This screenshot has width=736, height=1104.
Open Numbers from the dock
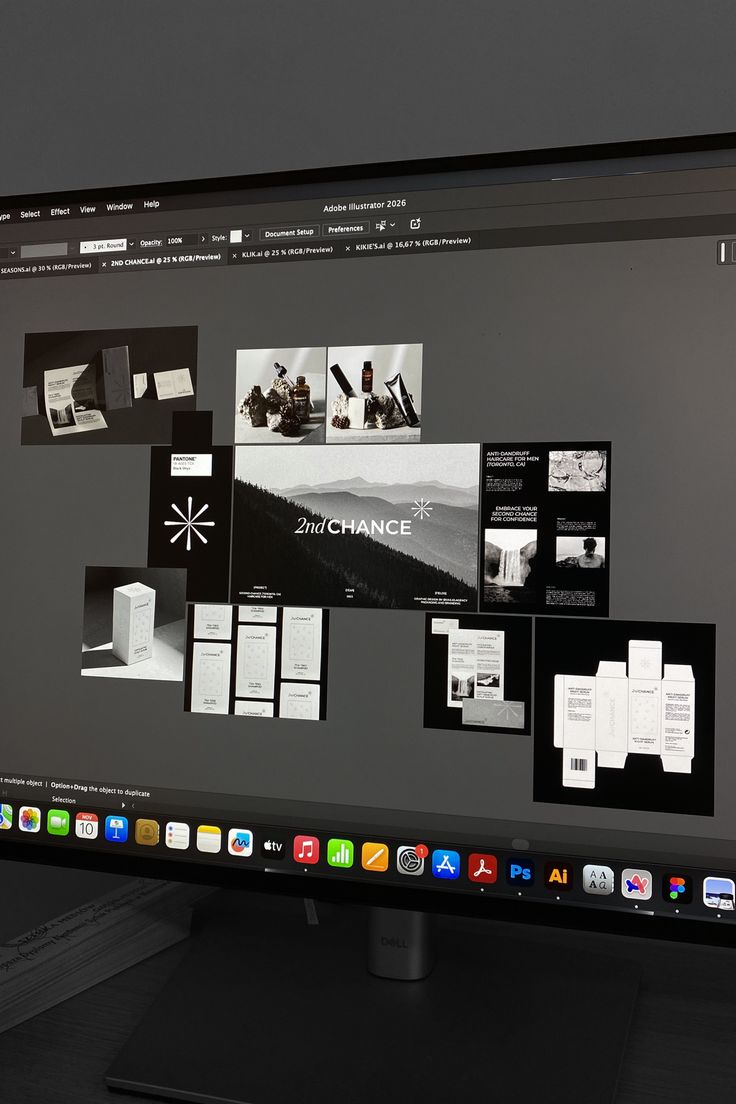340,853
